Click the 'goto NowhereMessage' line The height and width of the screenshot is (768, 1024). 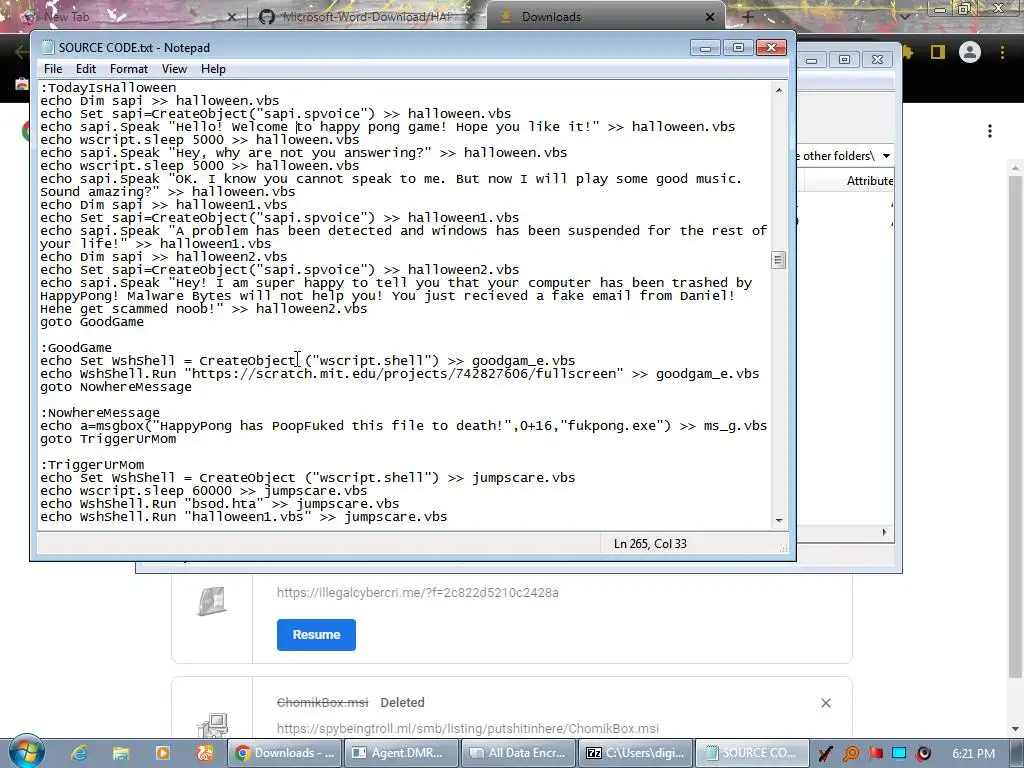coord(116,387)
